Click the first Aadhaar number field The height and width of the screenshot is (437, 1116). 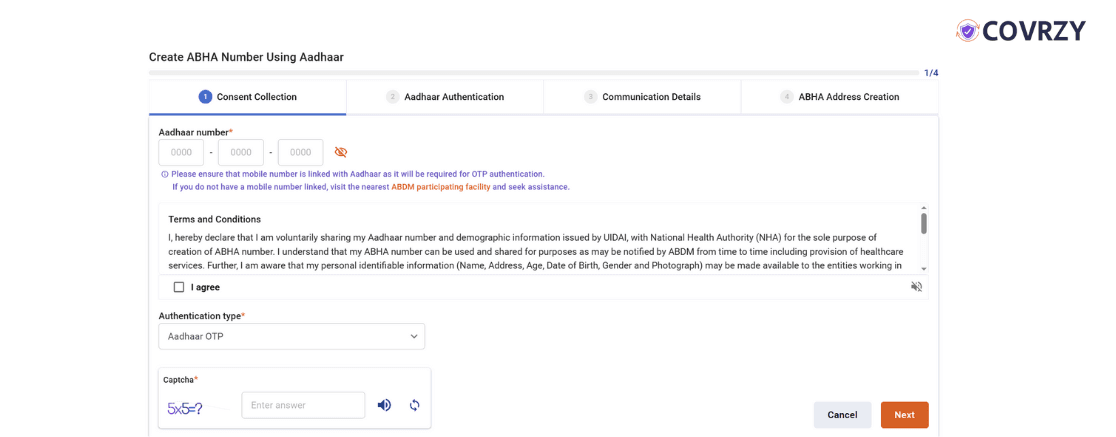[181, 153]
